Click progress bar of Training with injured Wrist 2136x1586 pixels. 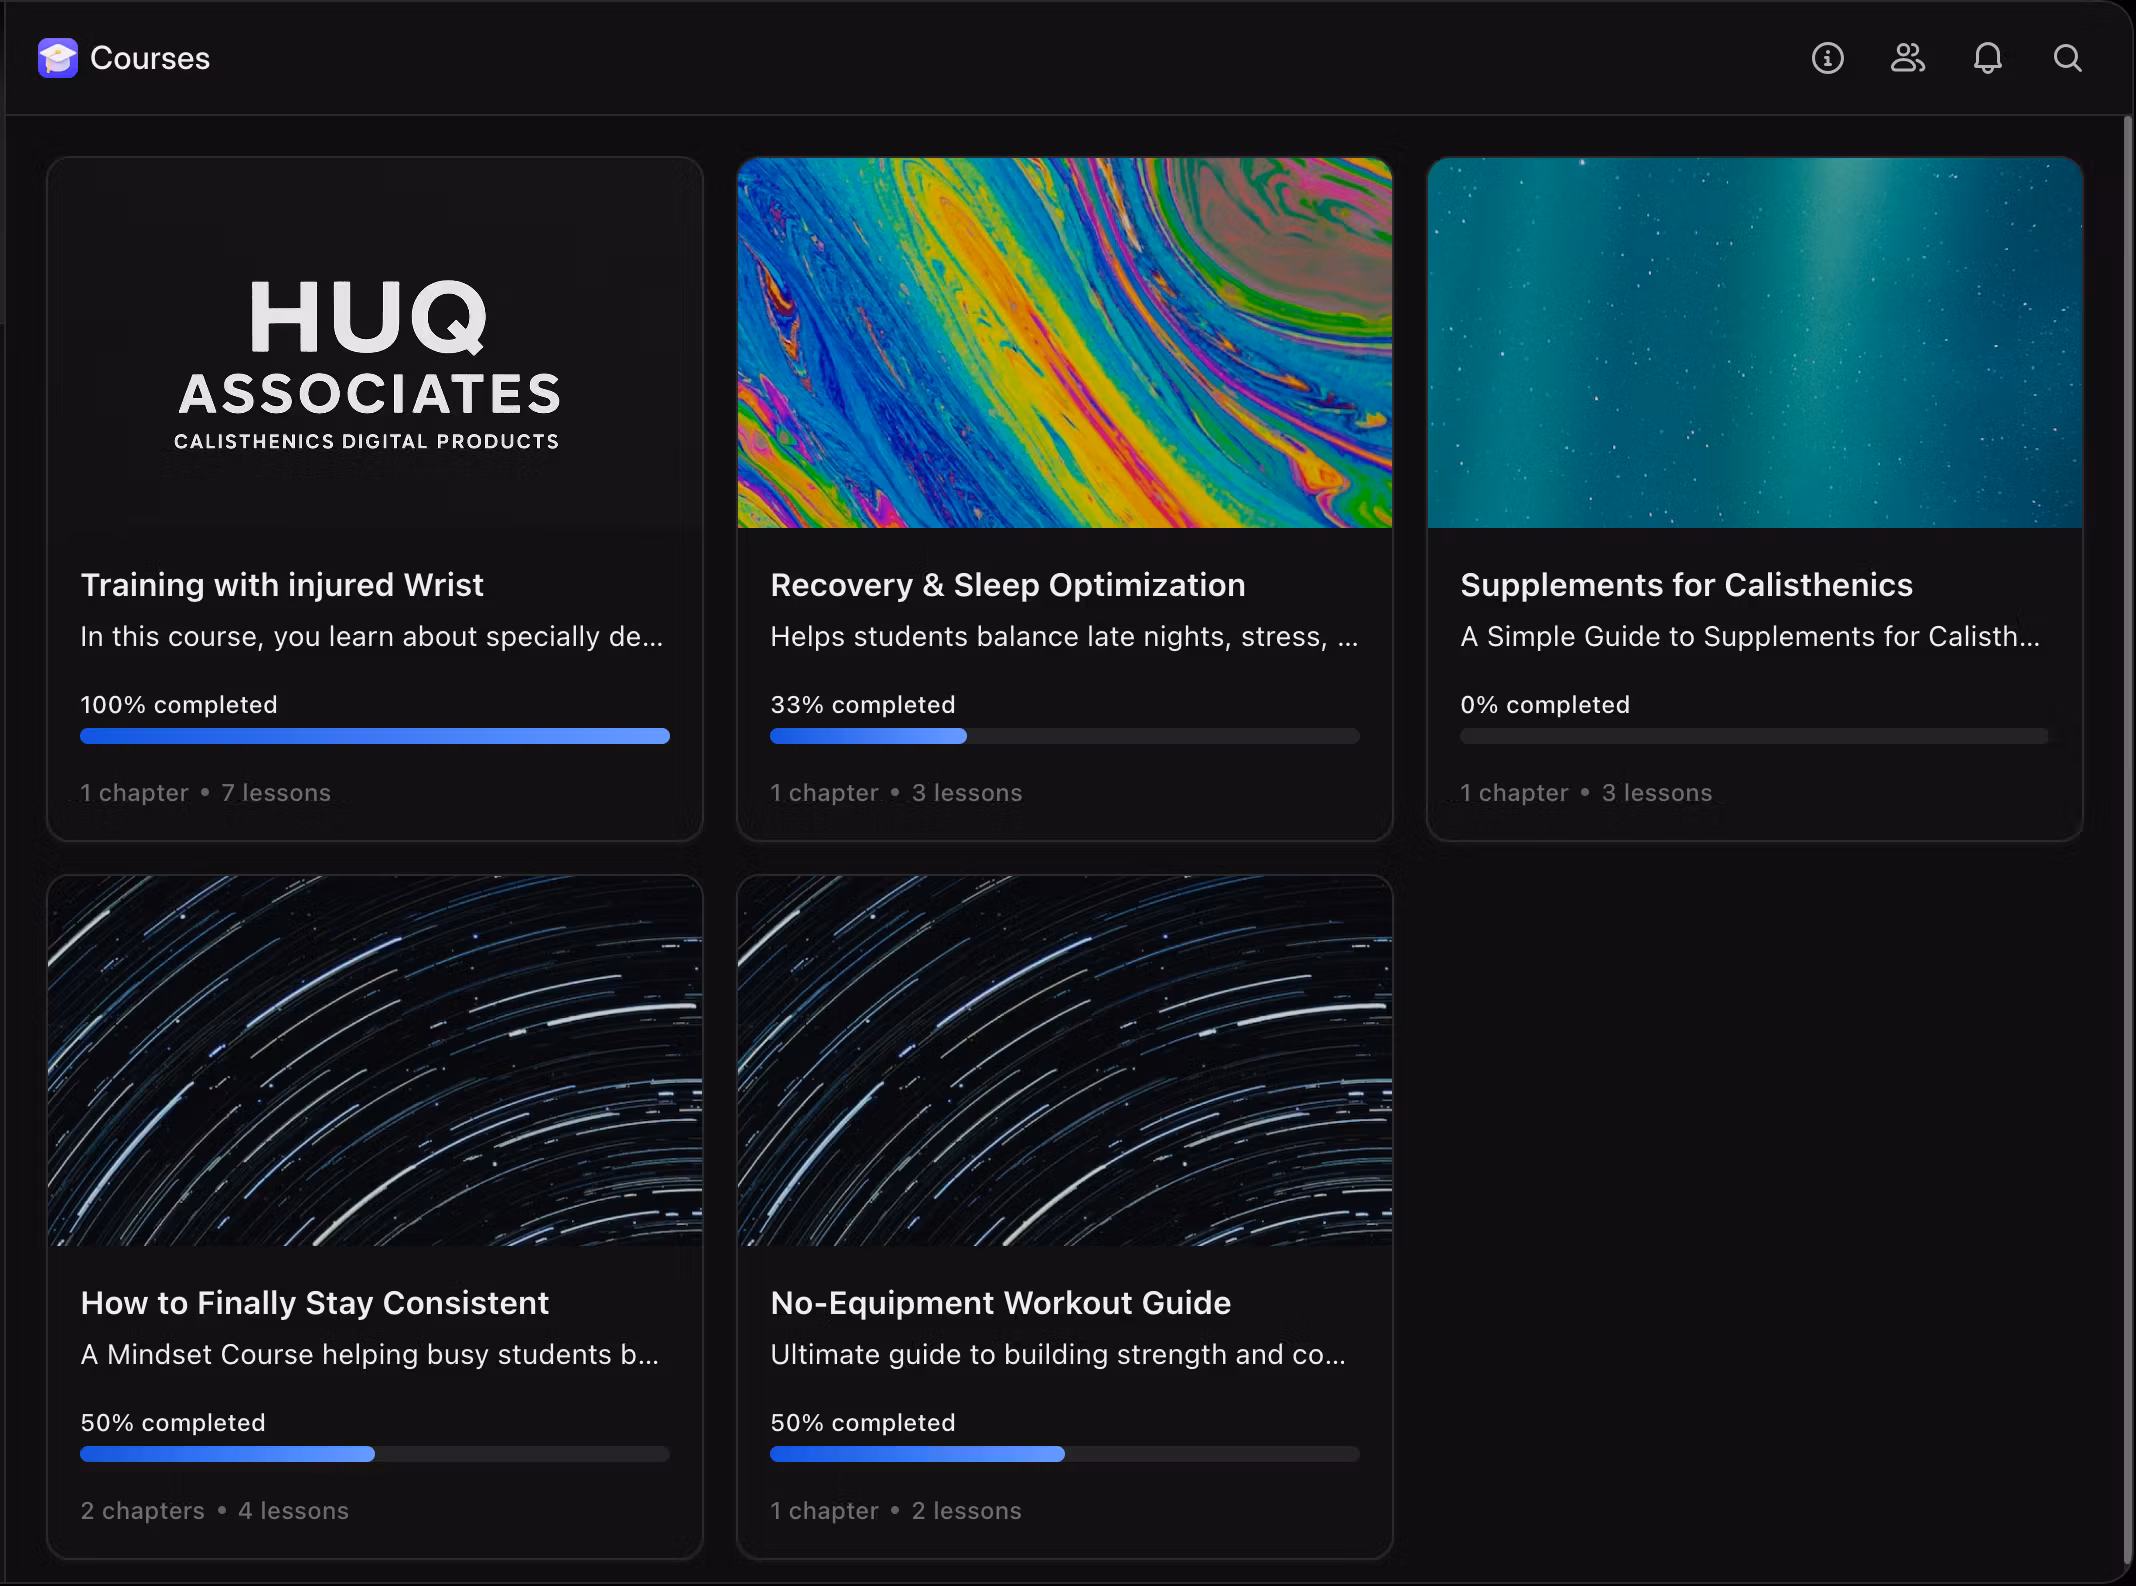pos(375,736)
